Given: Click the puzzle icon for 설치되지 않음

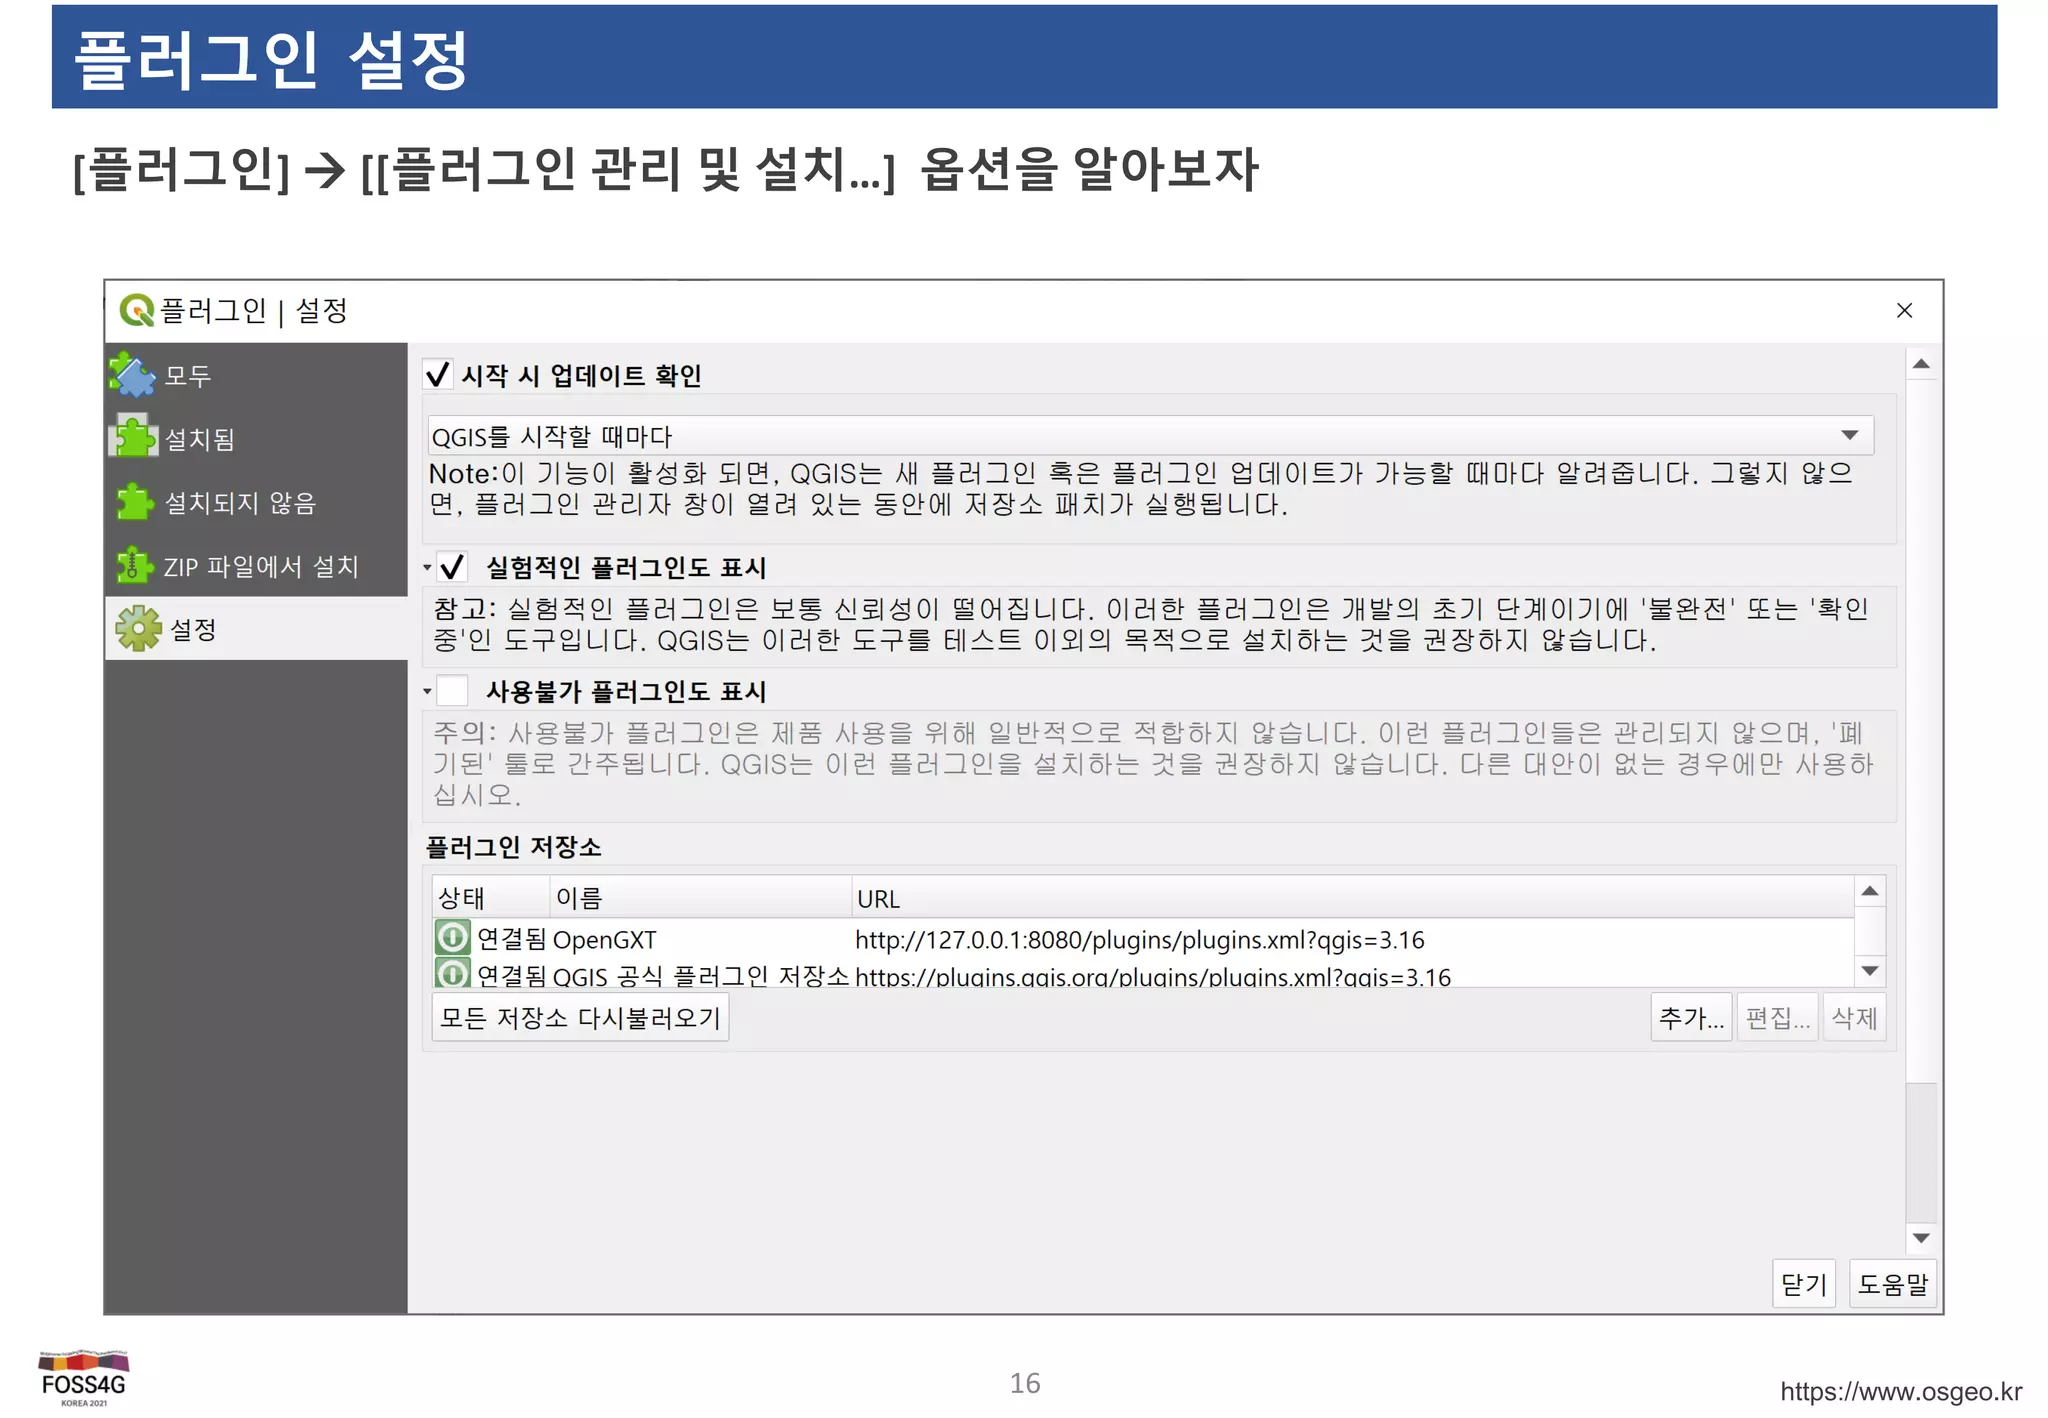Looking at the screenshot, I should pos(133,502).
